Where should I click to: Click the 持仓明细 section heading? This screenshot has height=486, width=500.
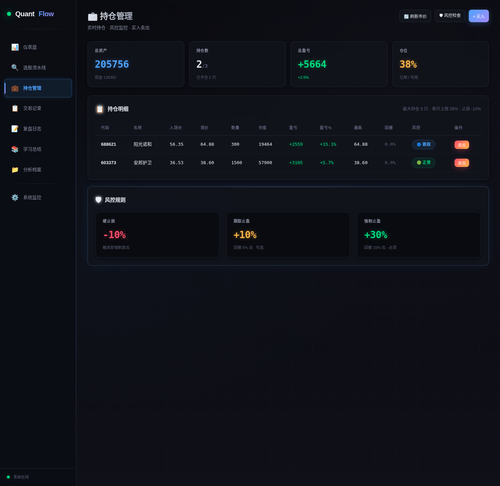(x=118, y=109)
